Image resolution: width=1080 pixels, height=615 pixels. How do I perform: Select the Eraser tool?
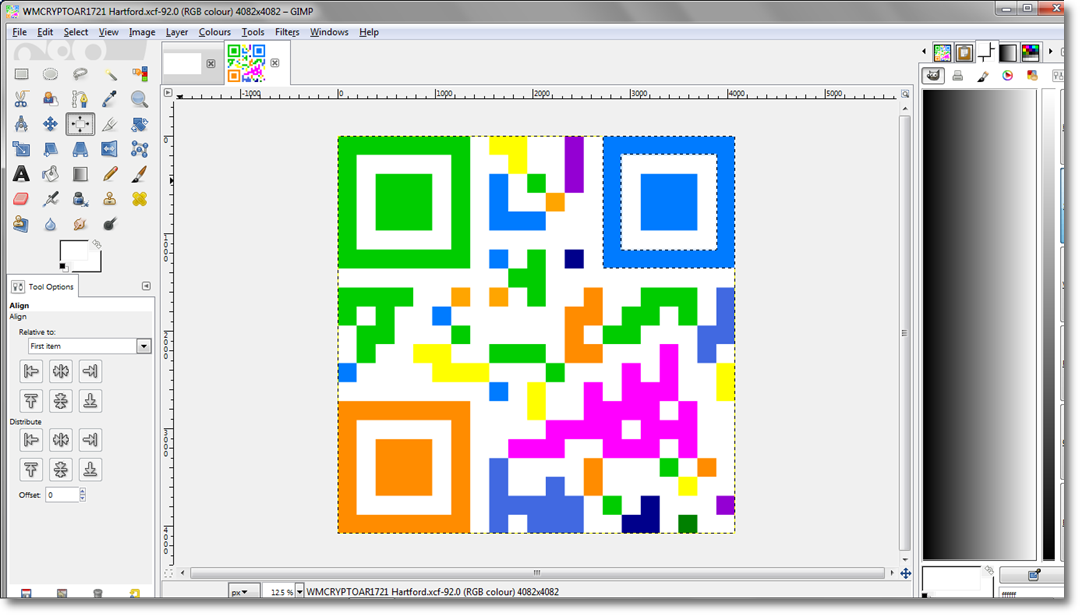coord(21,199)
